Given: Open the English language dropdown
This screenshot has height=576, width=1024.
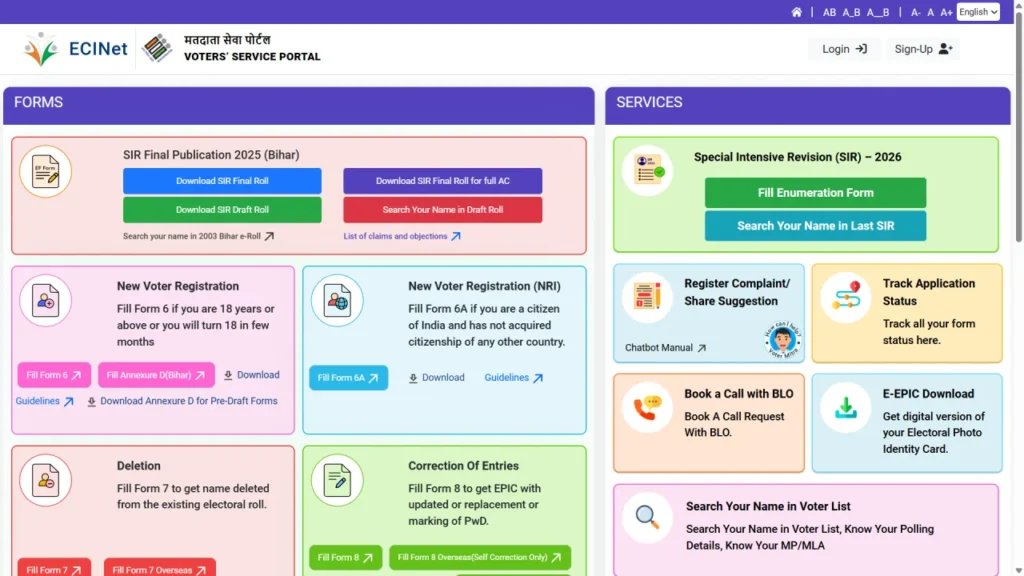Looking at the screenshot, I should click(x=978, y=11).
